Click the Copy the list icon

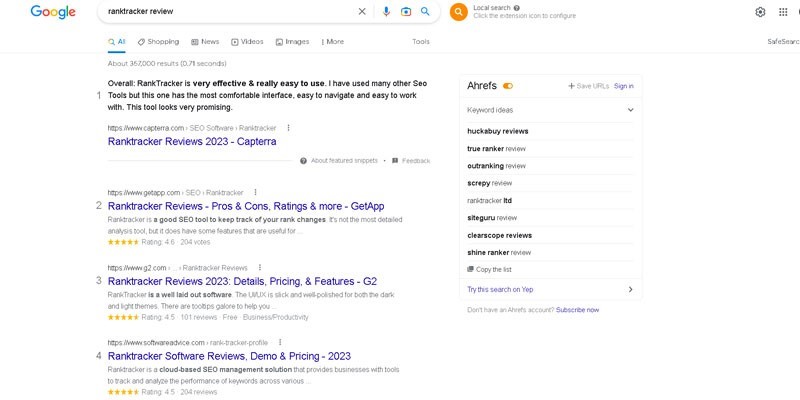470,269
